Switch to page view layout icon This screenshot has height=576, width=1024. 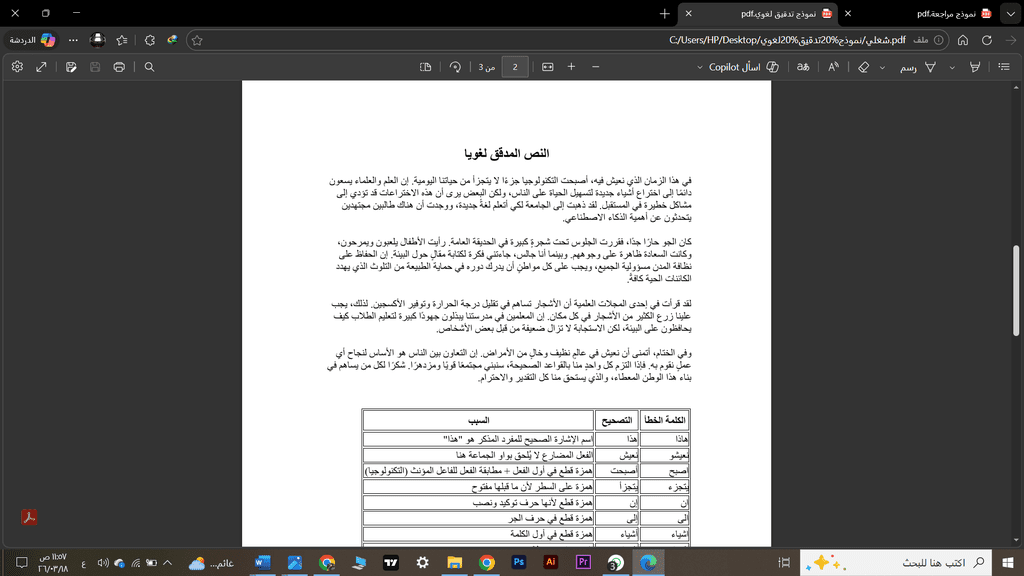coord(425,67)
